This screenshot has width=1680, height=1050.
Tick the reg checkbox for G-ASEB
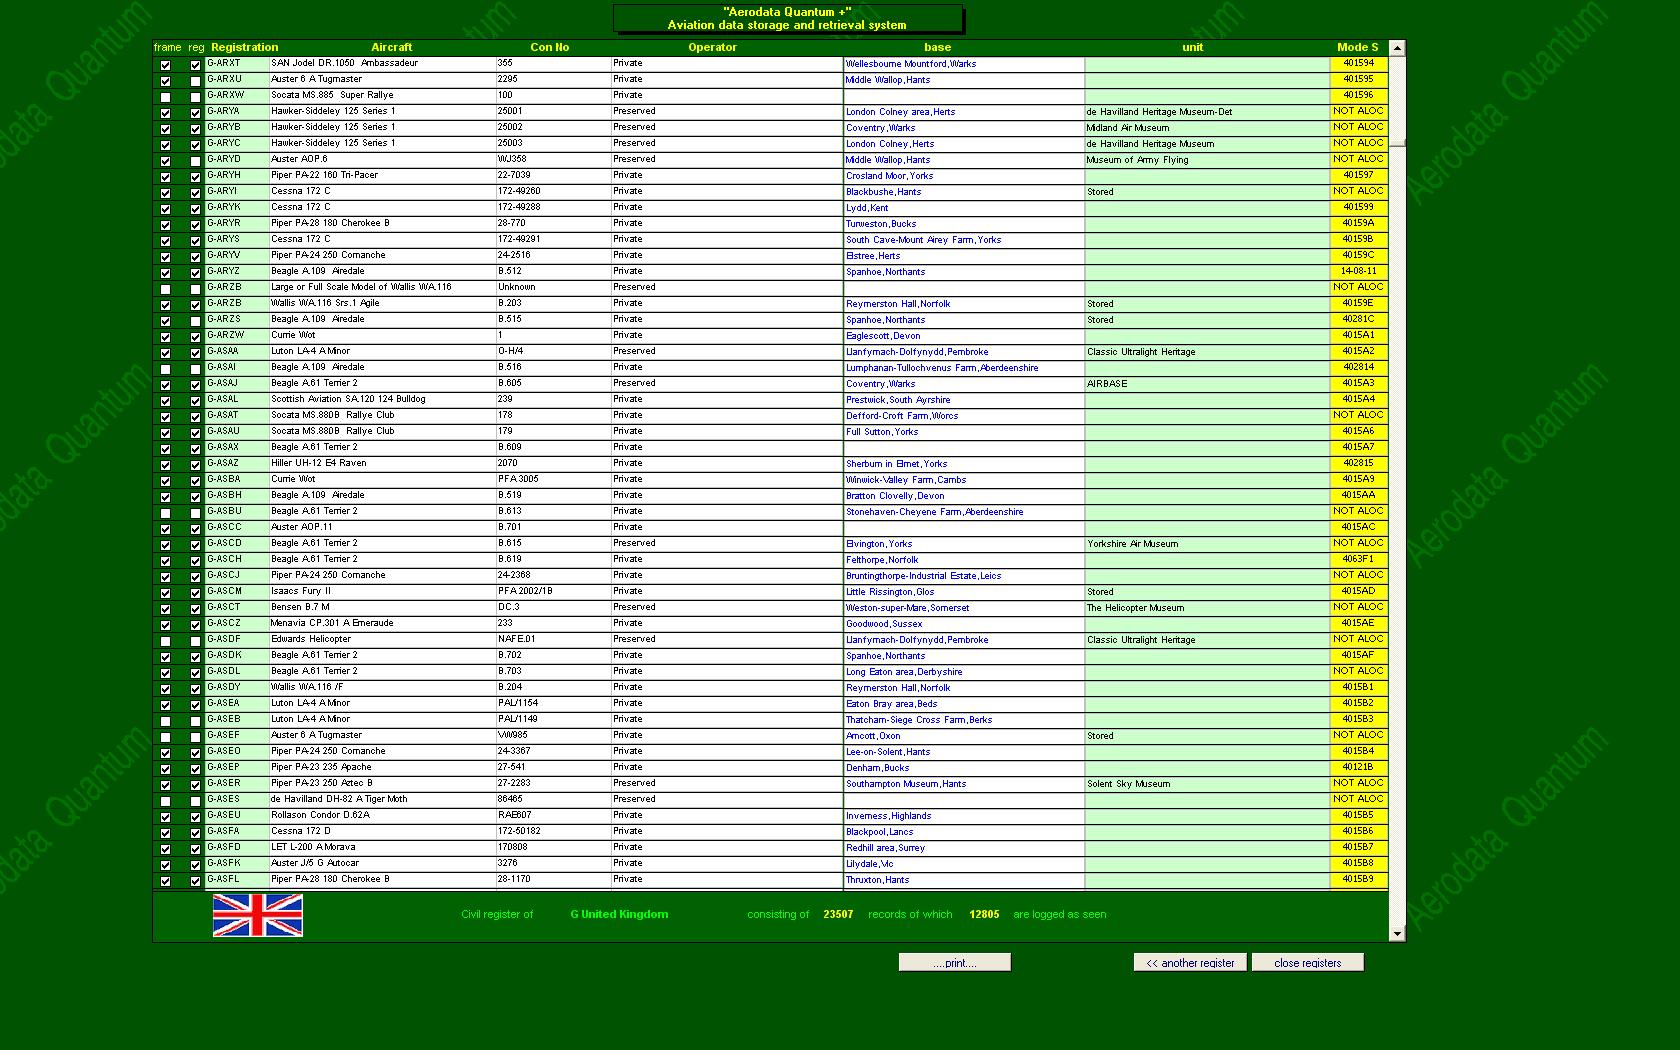(x=195, y=721)
